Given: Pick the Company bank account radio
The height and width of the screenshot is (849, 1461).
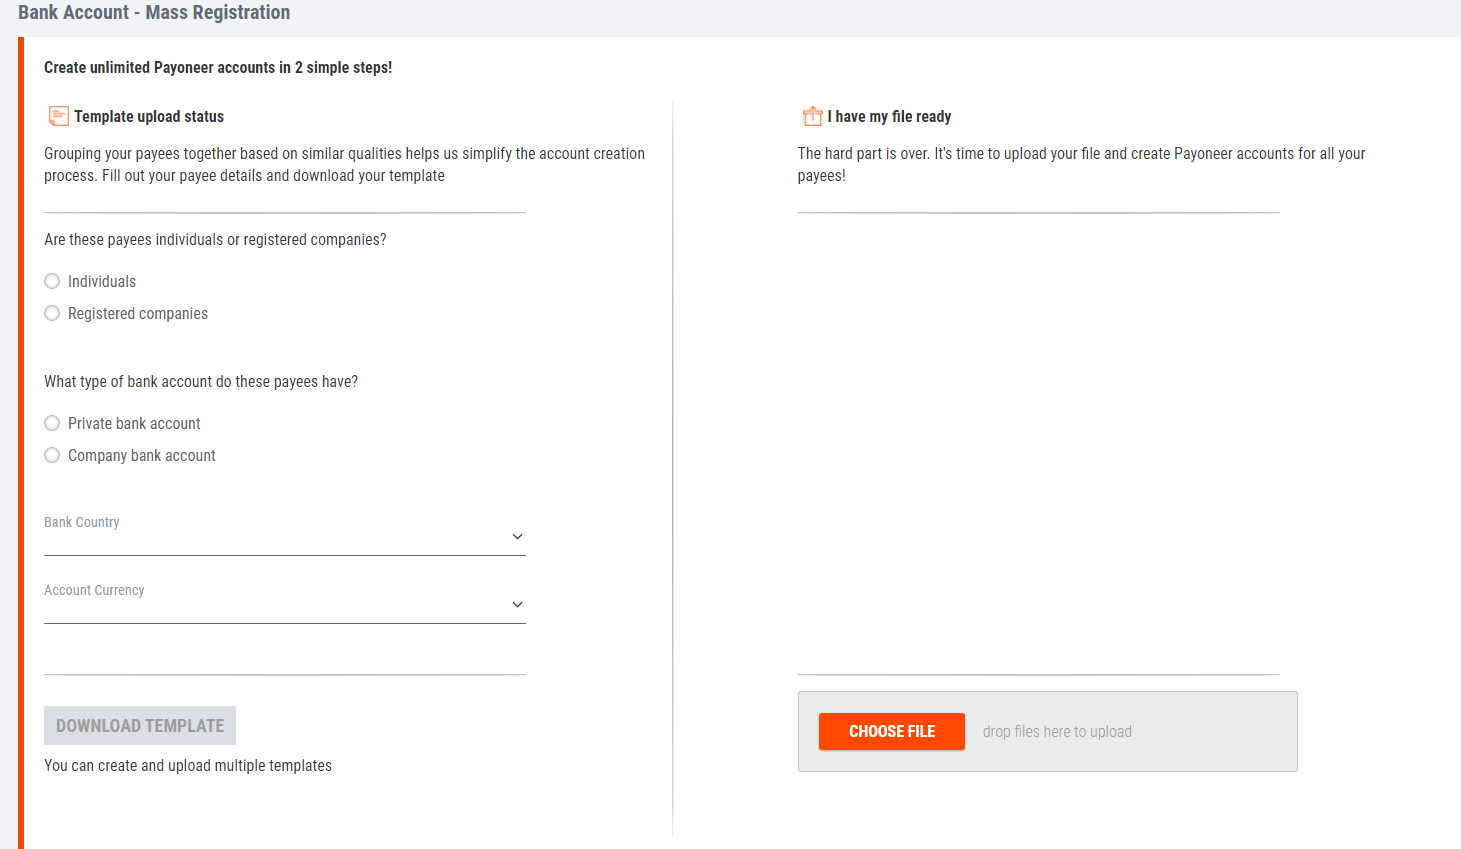Looking at the screenshot, I should point(52,455).
